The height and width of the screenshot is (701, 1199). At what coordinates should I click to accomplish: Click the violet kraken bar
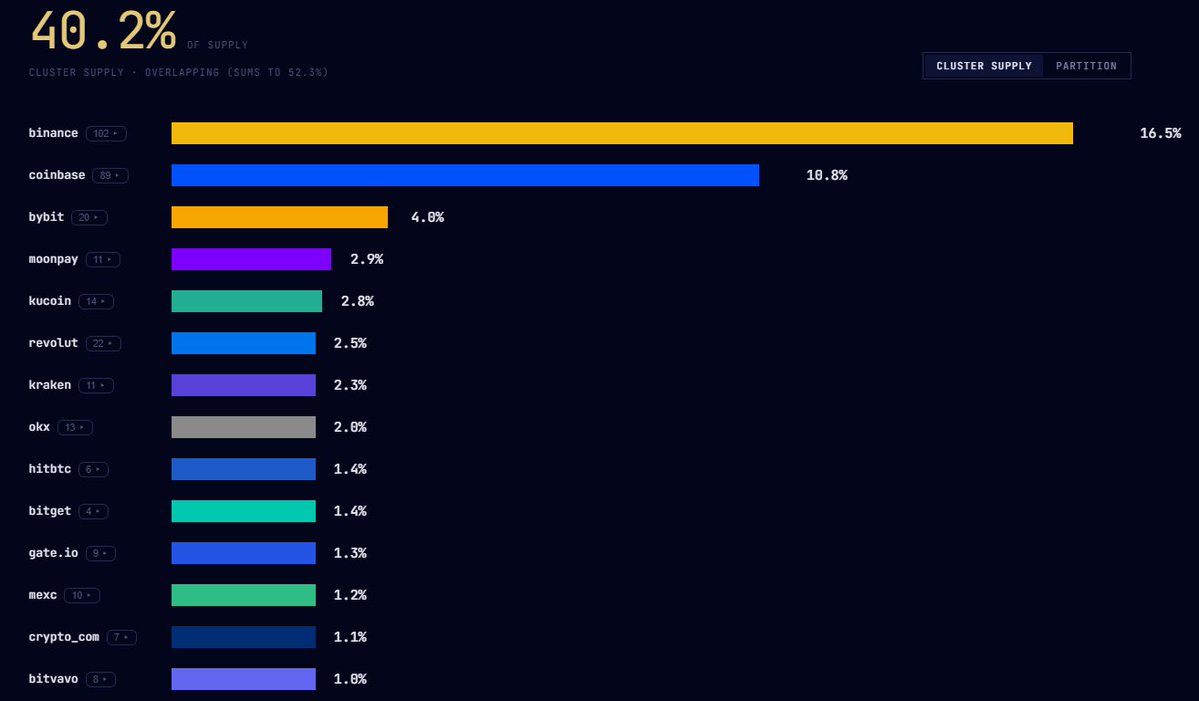pyautogui.click(x=243, y=385)
